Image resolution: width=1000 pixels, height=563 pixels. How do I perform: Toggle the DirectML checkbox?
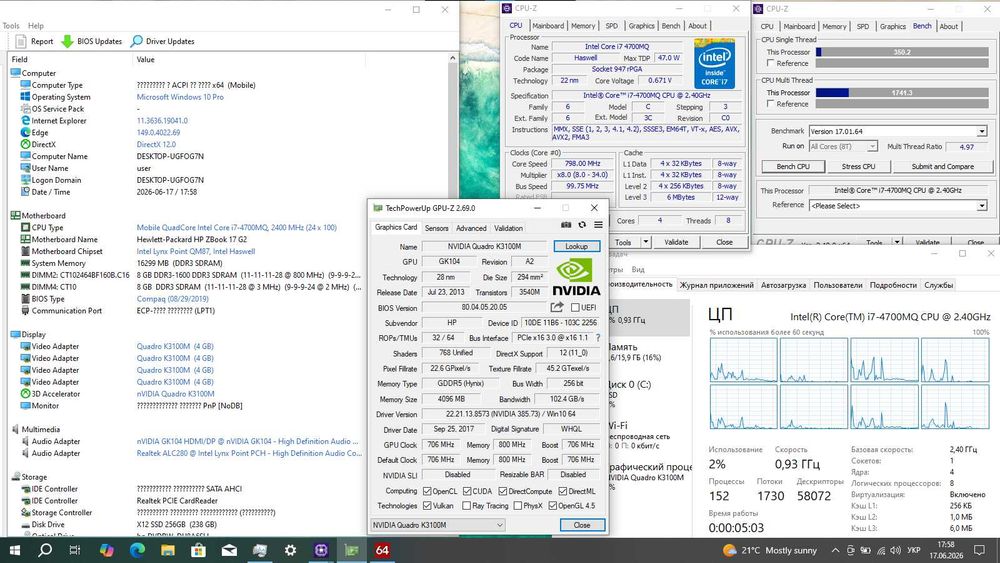tap(562, 491)
